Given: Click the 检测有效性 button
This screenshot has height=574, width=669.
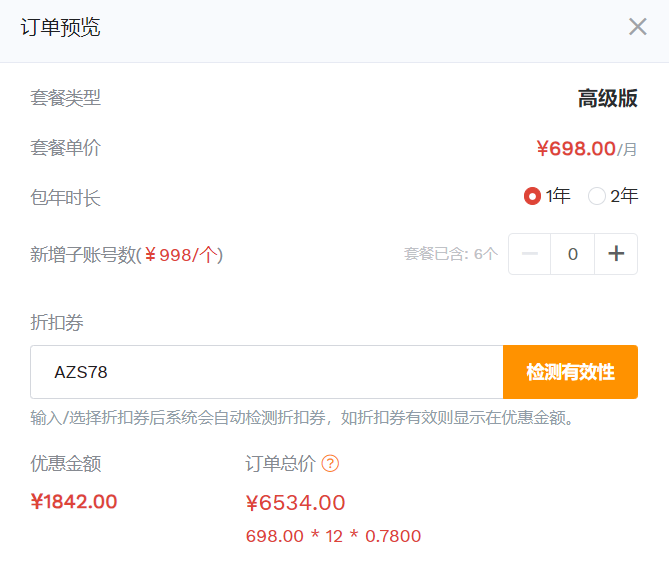Looking at the screenshot, I should coord(570,372).
